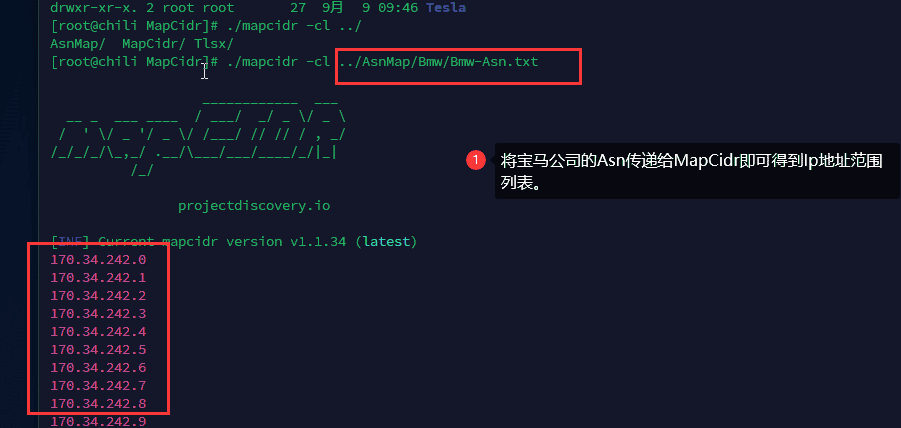This screenshot has height=428, width=901.
Task: Click the INF log tag
Action: pos(70,242)
